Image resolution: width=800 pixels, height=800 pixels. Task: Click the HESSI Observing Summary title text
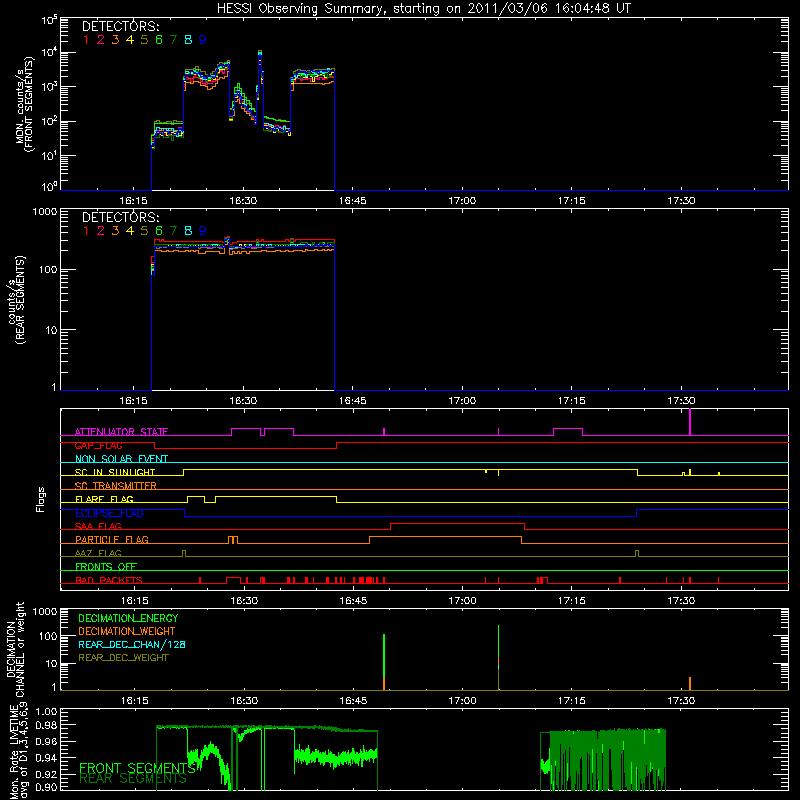(423, 8)
